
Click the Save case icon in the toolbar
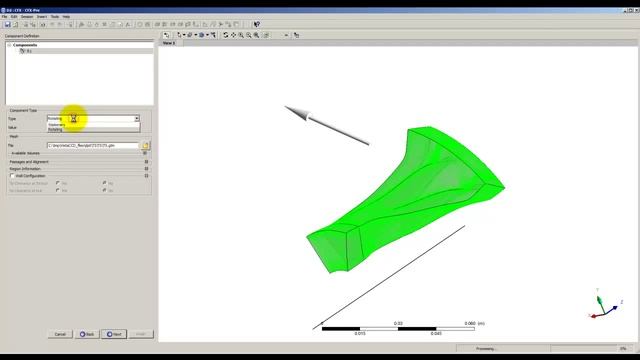coord(7,24)
